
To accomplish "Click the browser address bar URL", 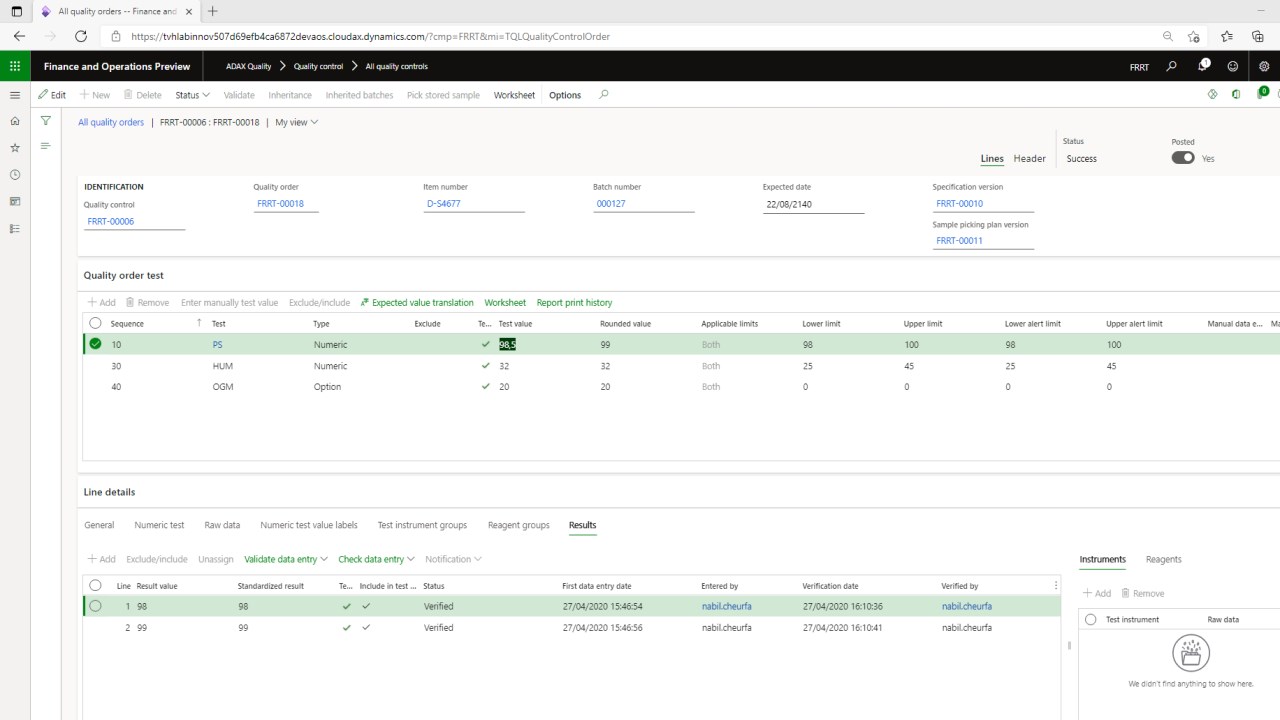I will tap(370, 36).
